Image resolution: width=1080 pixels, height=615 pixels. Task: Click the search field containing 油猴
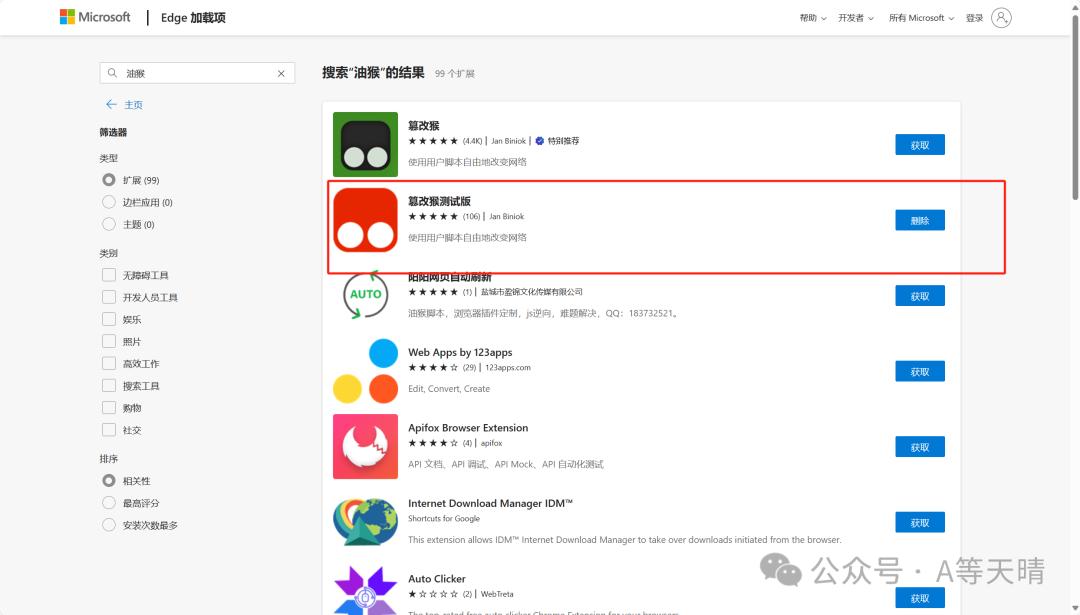coord(197,73)
